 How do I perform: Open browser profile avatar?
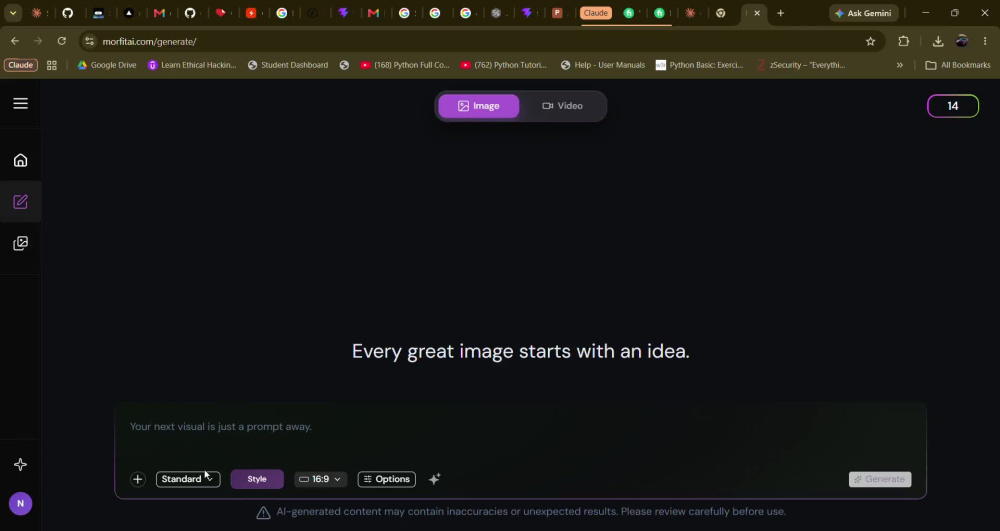tap(962, 41)
